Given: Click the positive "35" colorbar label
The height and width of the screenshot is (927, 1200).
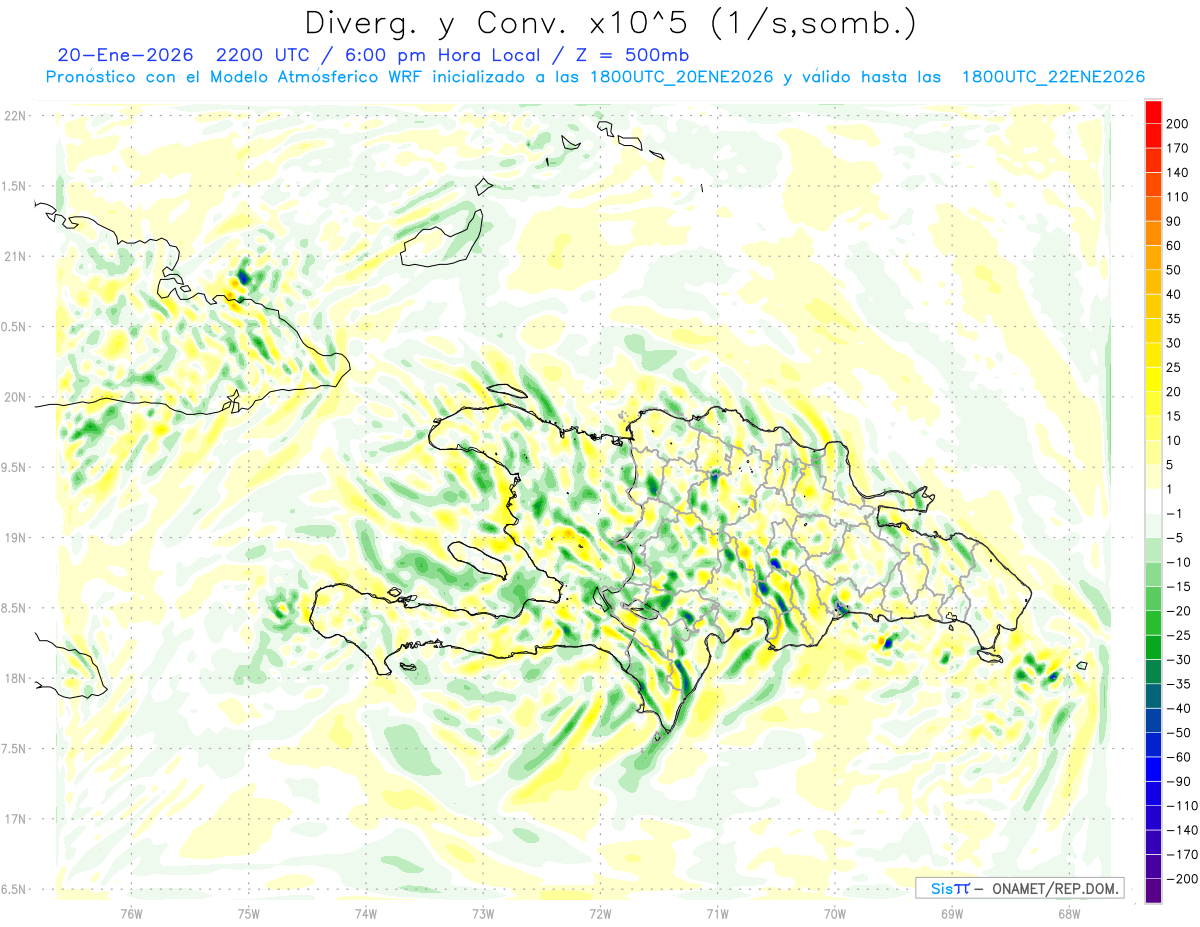Looking at the screenshot, I should pos(1174,319).
